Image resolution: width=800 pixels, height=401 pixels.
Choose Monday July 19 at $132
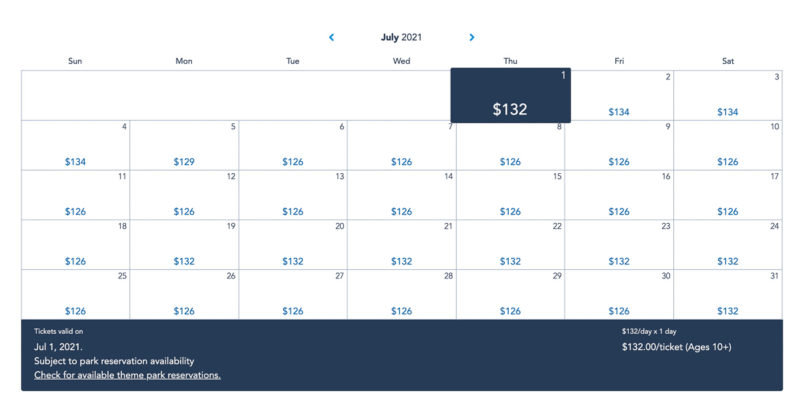click(184, 245)
